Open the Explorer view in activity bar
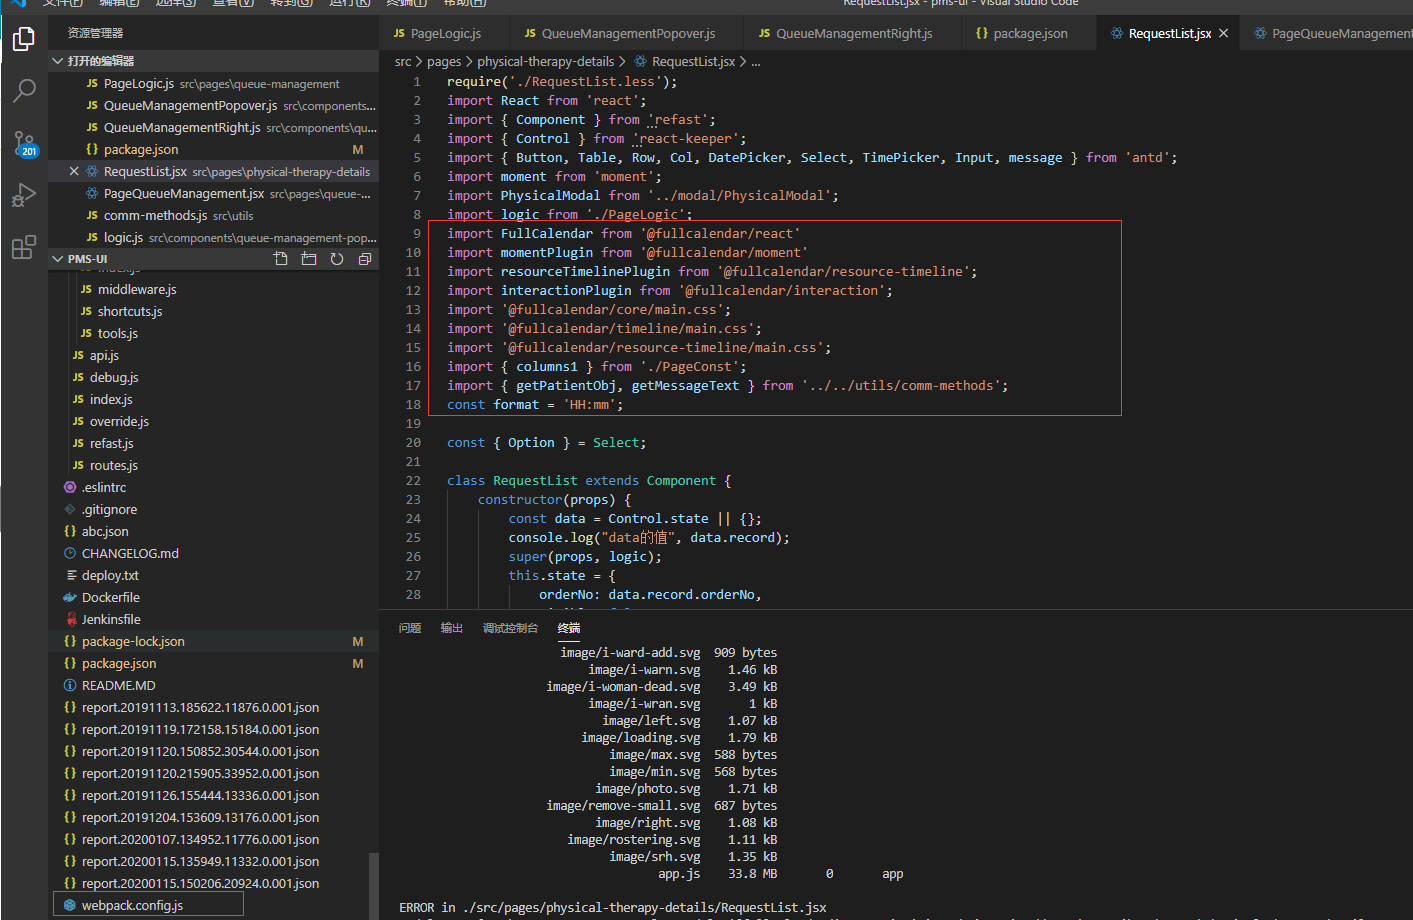1413x920 pixels. [x=24, y=39]
